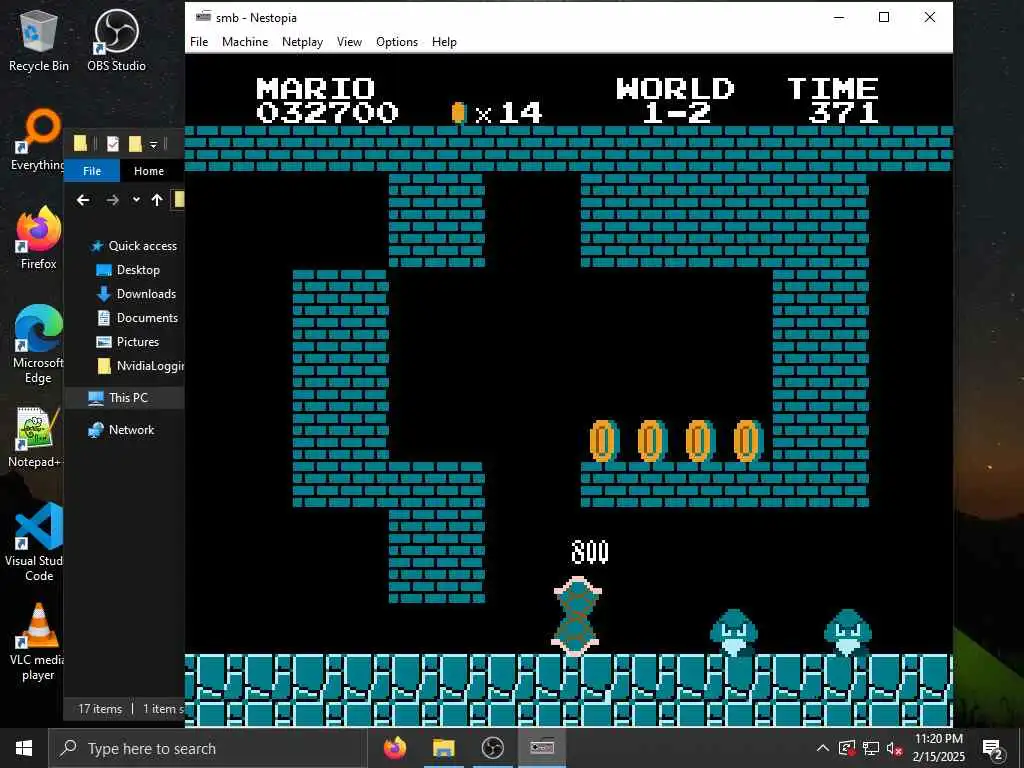This screenshot has width=1024, height=768.
Task: Click the Windows Start button
Action: (24, 748)
